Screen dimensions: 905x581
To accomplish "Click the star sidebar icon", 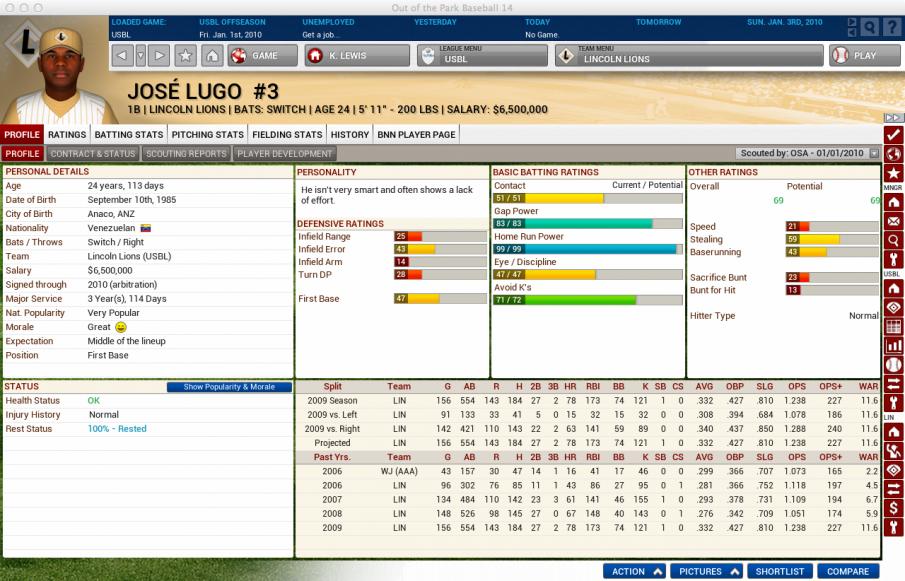I will [893, 173].
